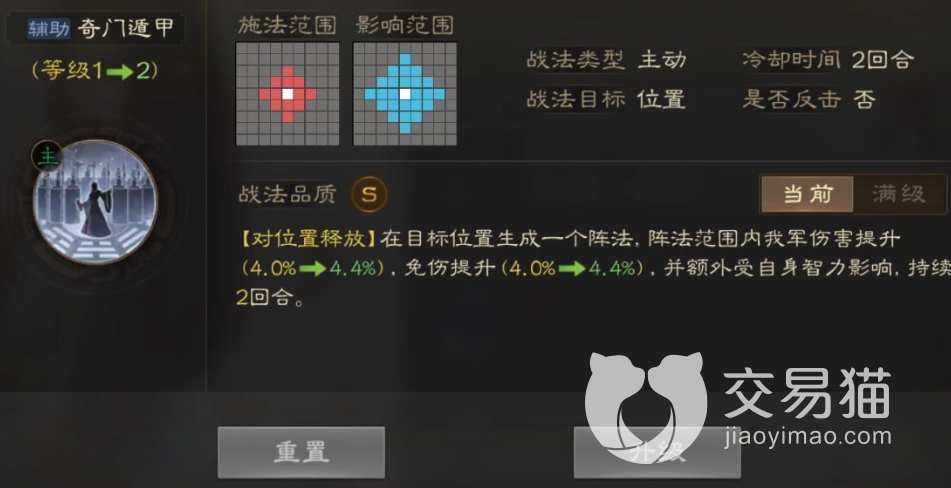
Task: Click the 战法目标 位置 label
Action: coord(606,99)
